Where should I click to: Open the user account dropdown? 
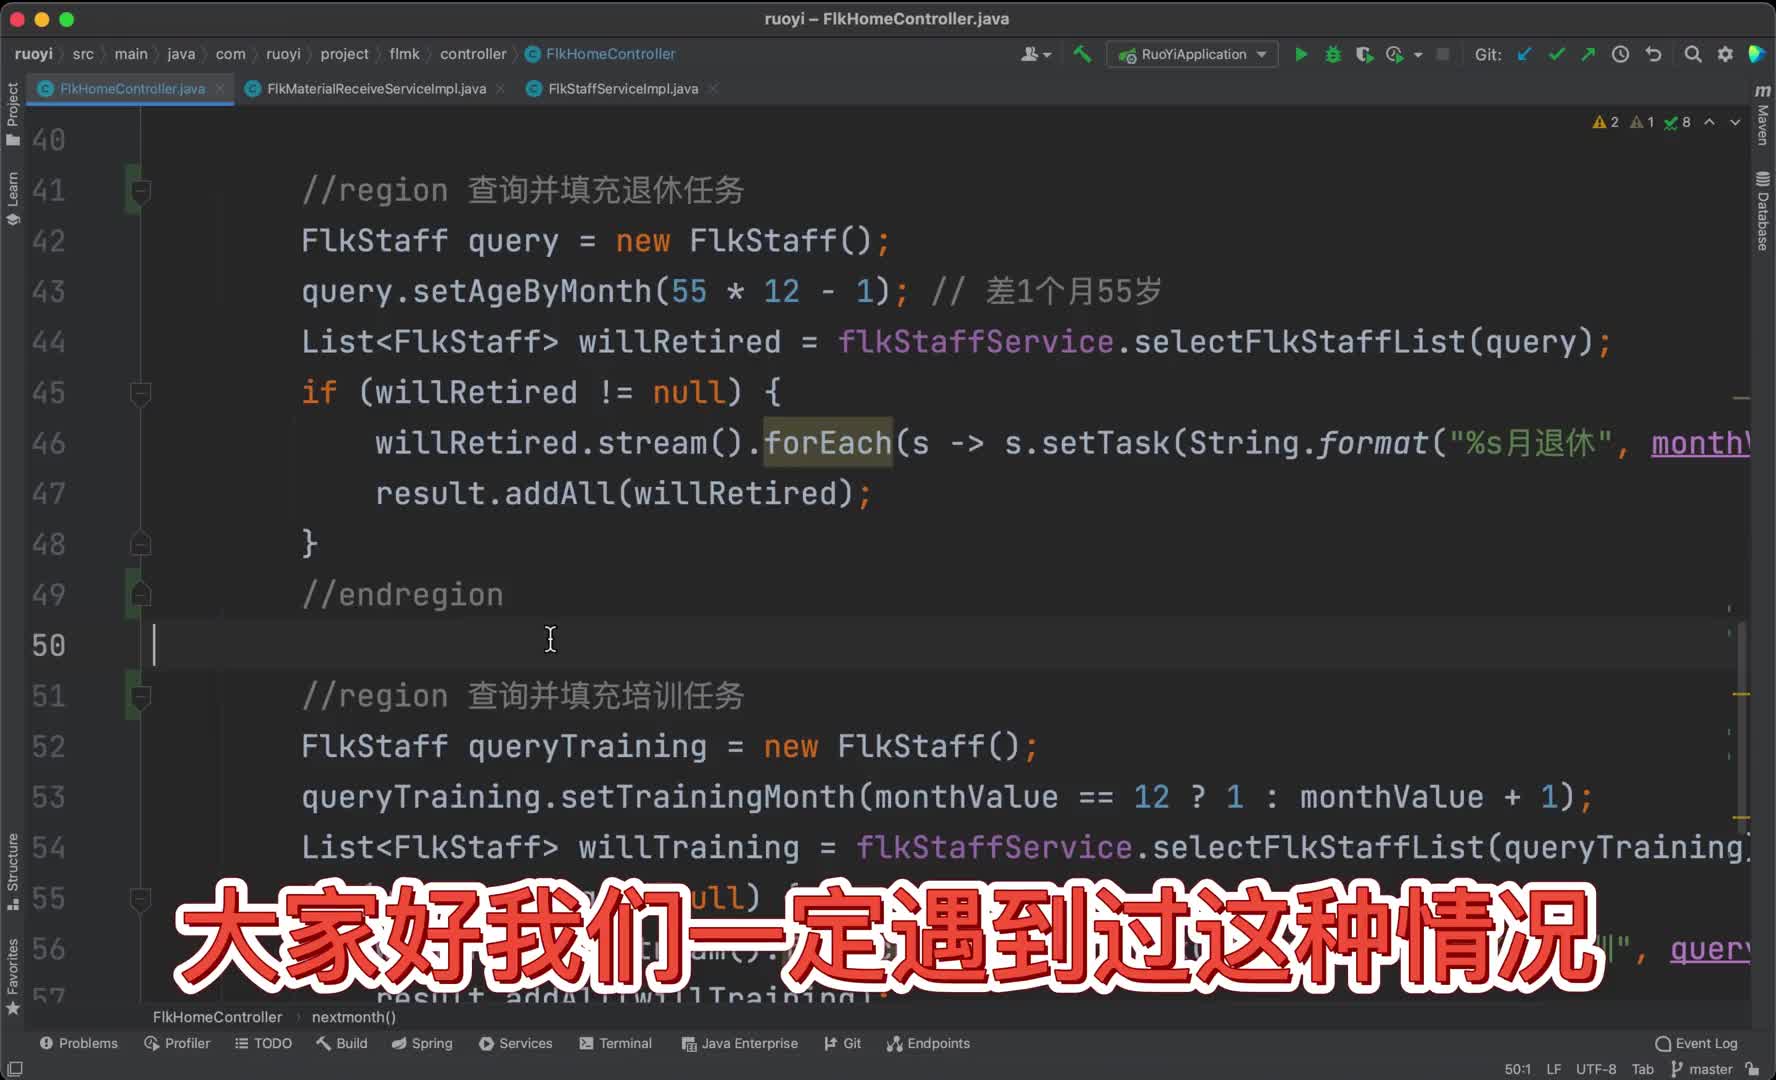coord(1035,54)
